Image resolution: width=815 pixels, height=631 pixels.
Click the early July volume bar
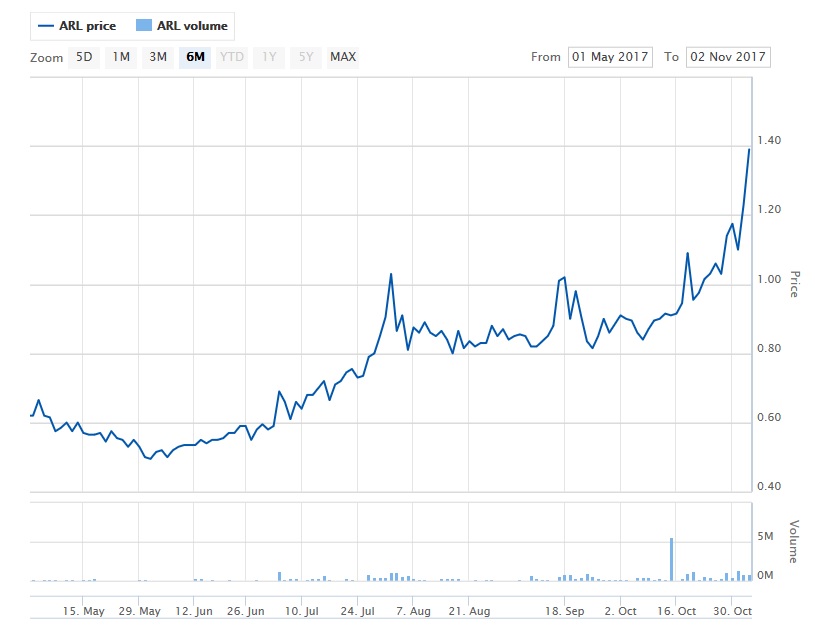coord(279,576)
